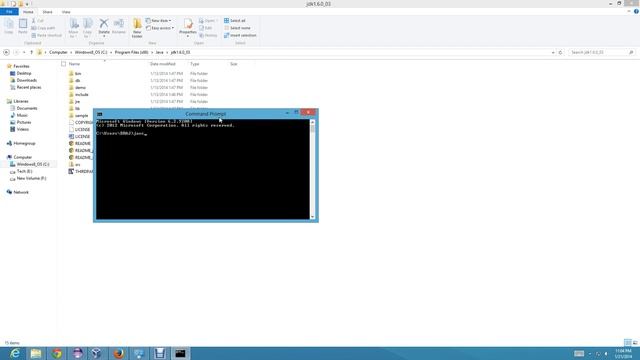Open the recent locations dropdown arrow

[x=24, y=52]
